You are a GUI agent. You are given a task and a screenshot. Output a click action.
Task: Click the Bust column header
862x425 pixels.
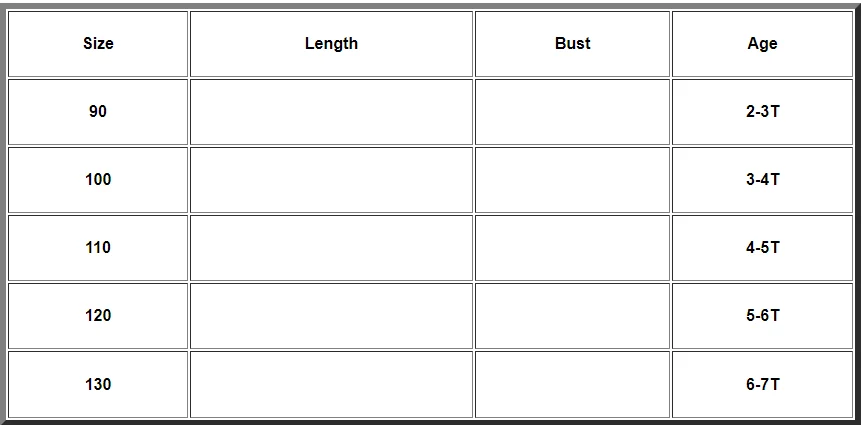point(572,44)
